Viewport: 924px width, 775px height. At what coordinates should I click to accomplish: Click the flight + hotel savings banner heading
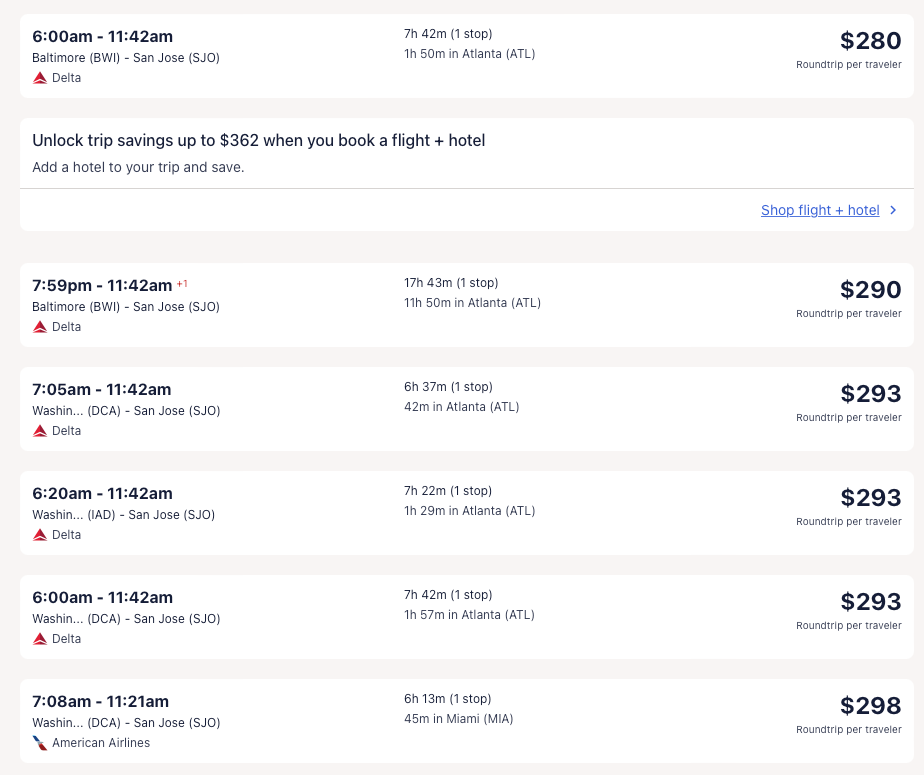[259, 141]
